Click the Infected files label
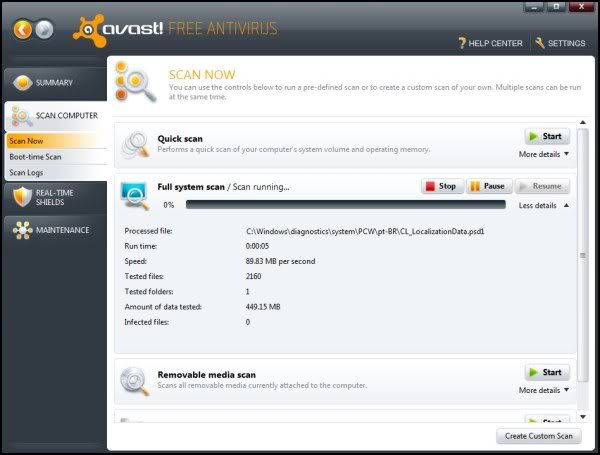The height and width of the screenshot is (455, 600). [x=147, y=322]
